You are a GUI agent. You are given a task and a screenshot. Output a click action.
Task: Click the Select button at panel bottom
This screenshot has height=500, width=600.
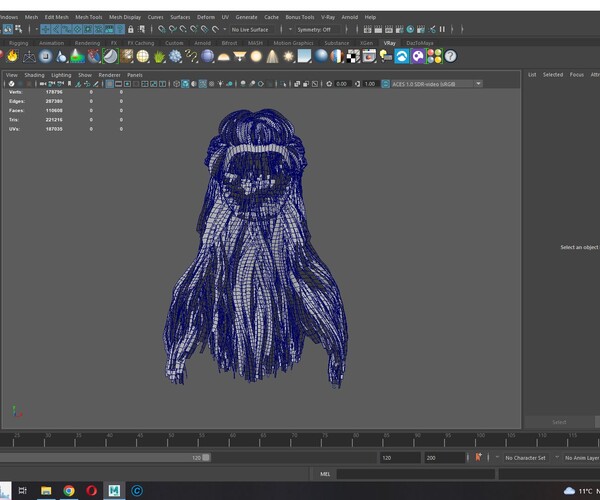point(559,422)
